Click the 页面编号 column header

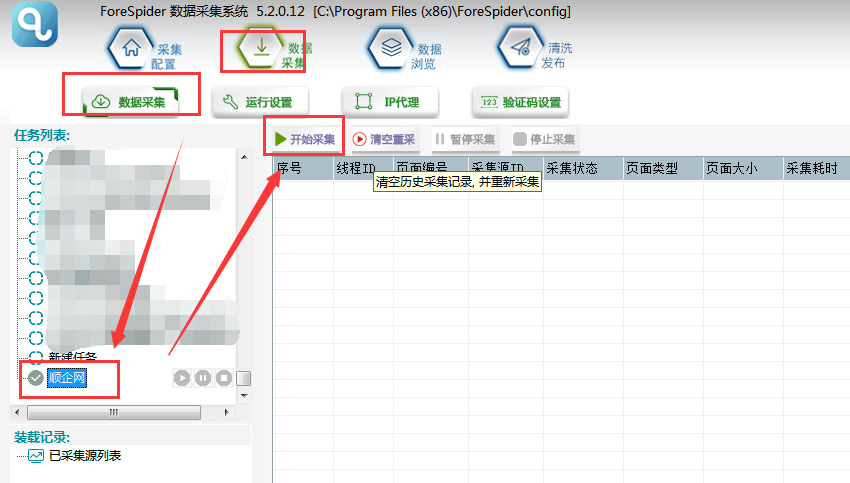(430, 169)
